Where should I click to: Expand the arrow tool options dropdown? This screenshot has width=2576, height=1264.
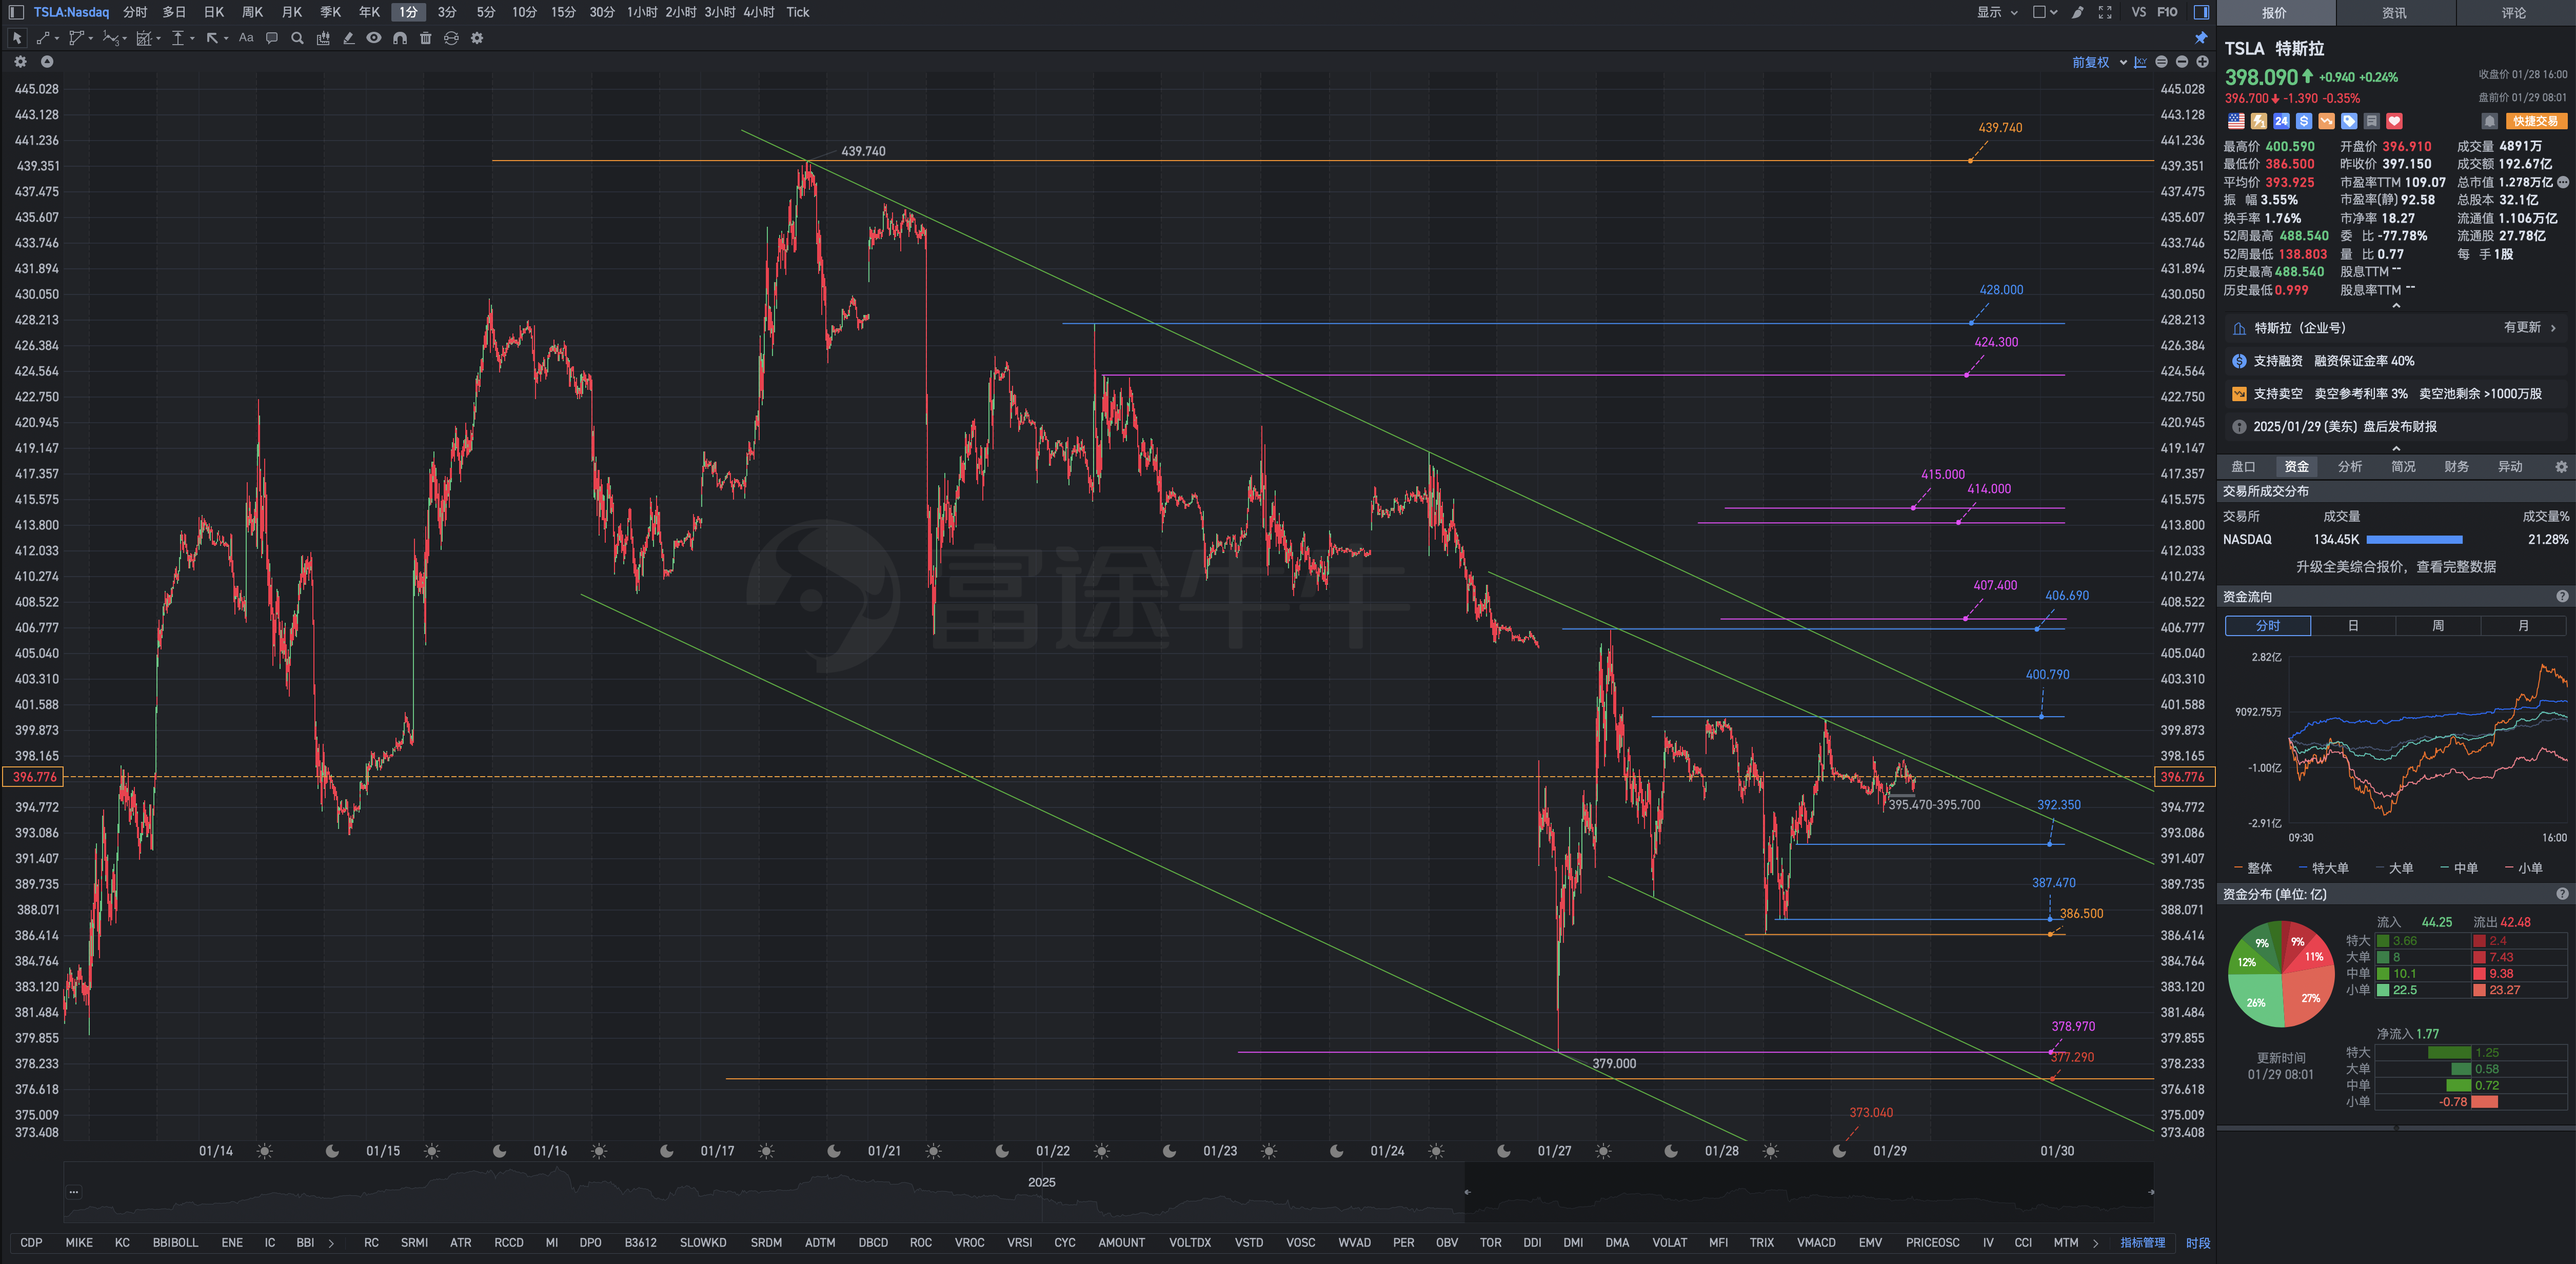226,38
